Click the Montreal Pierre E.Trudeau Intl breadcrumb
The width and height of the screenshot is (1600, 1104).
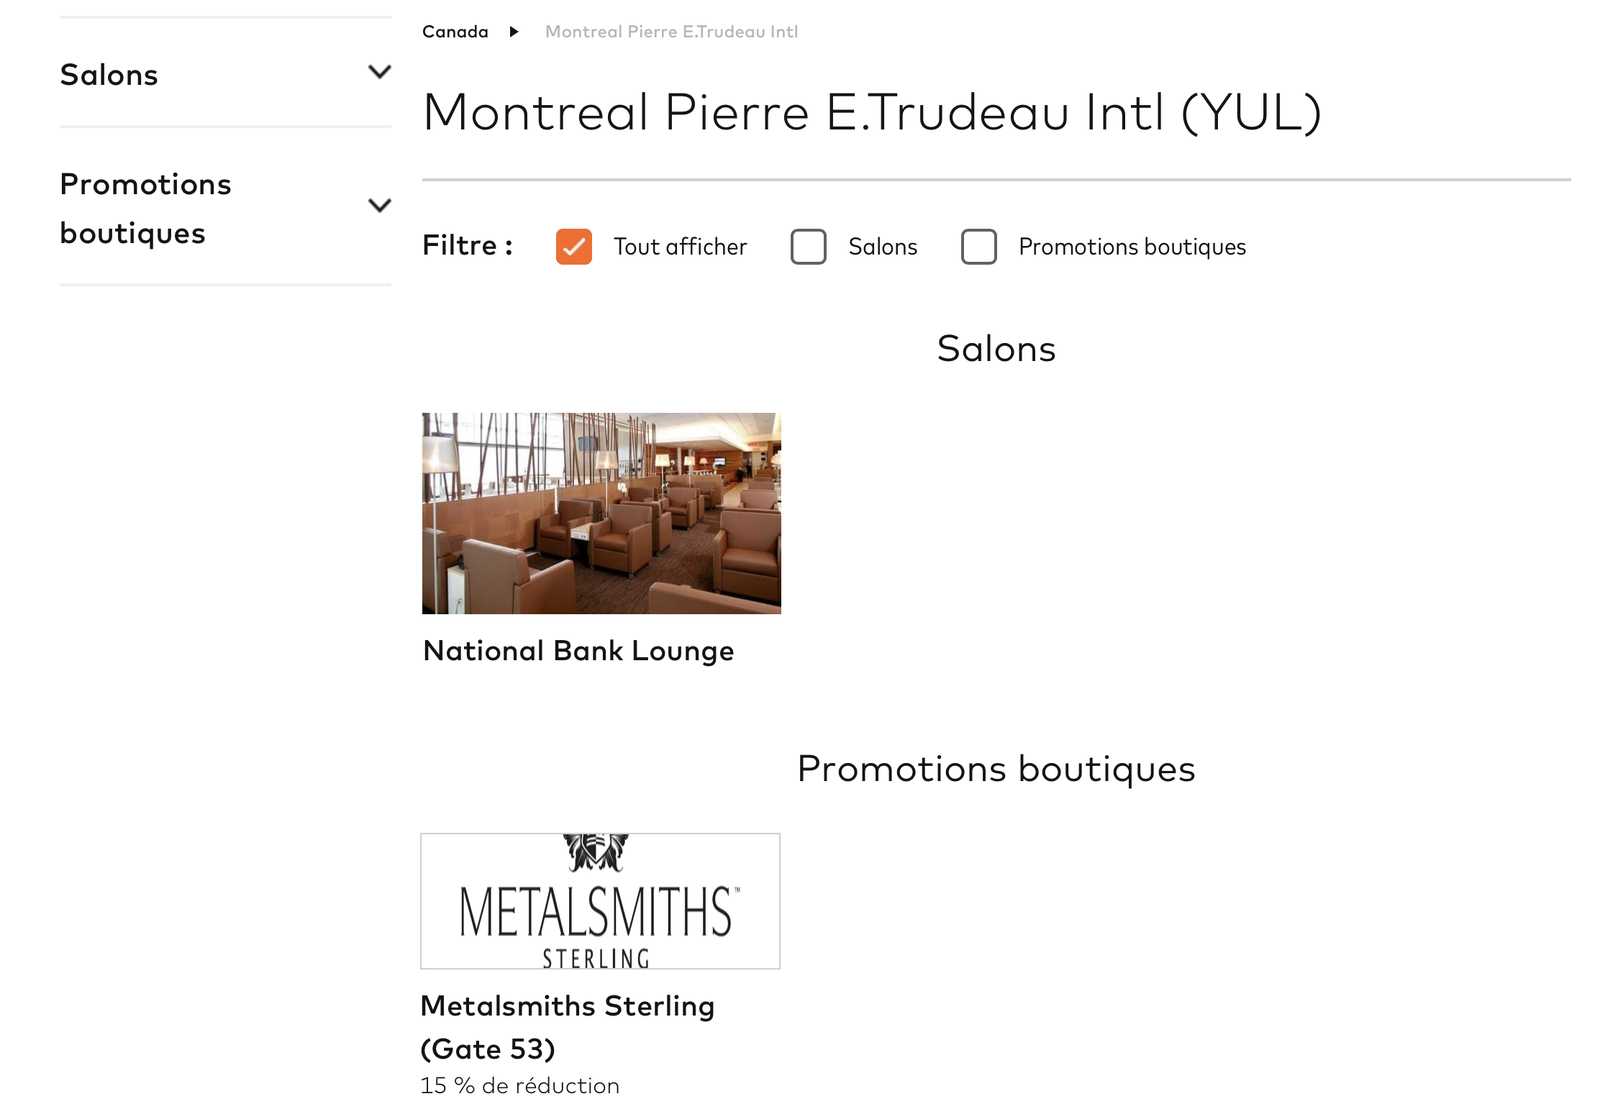[668, 31]
